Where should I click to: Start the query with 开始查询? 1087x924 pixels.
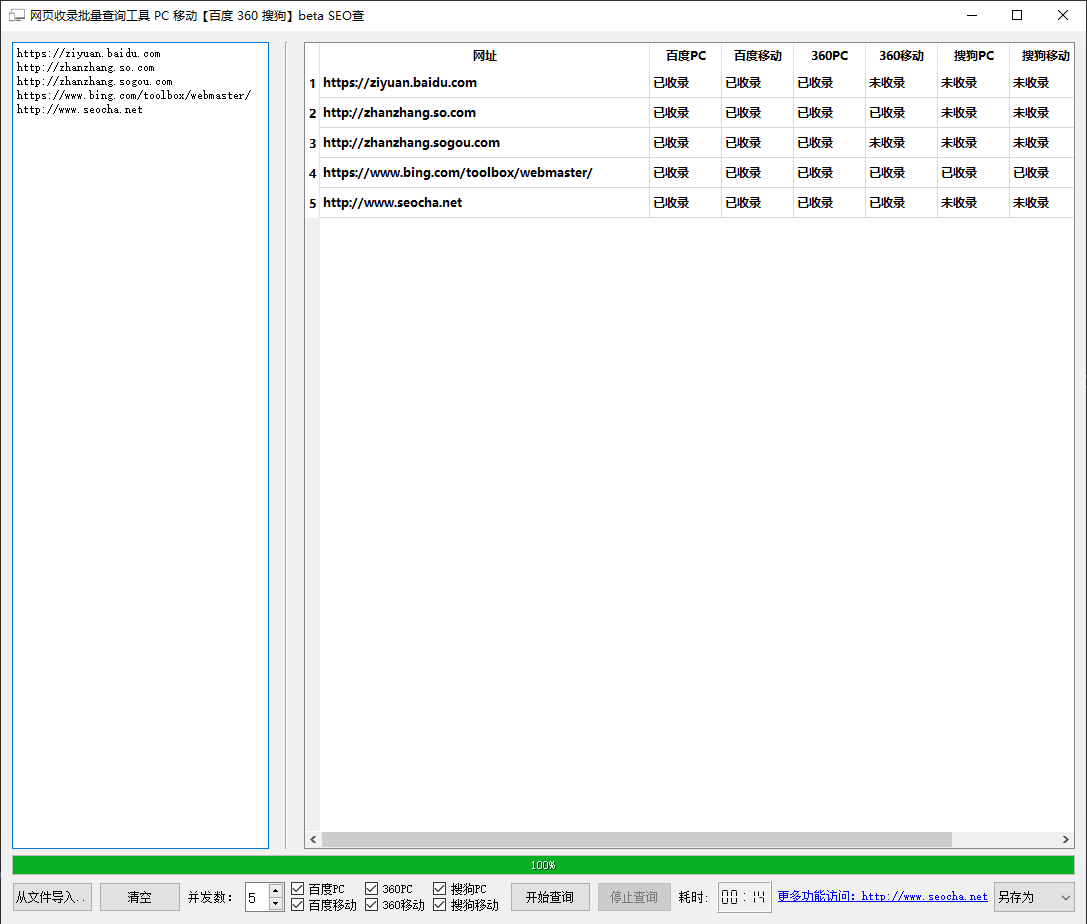[x=550, y=897]
